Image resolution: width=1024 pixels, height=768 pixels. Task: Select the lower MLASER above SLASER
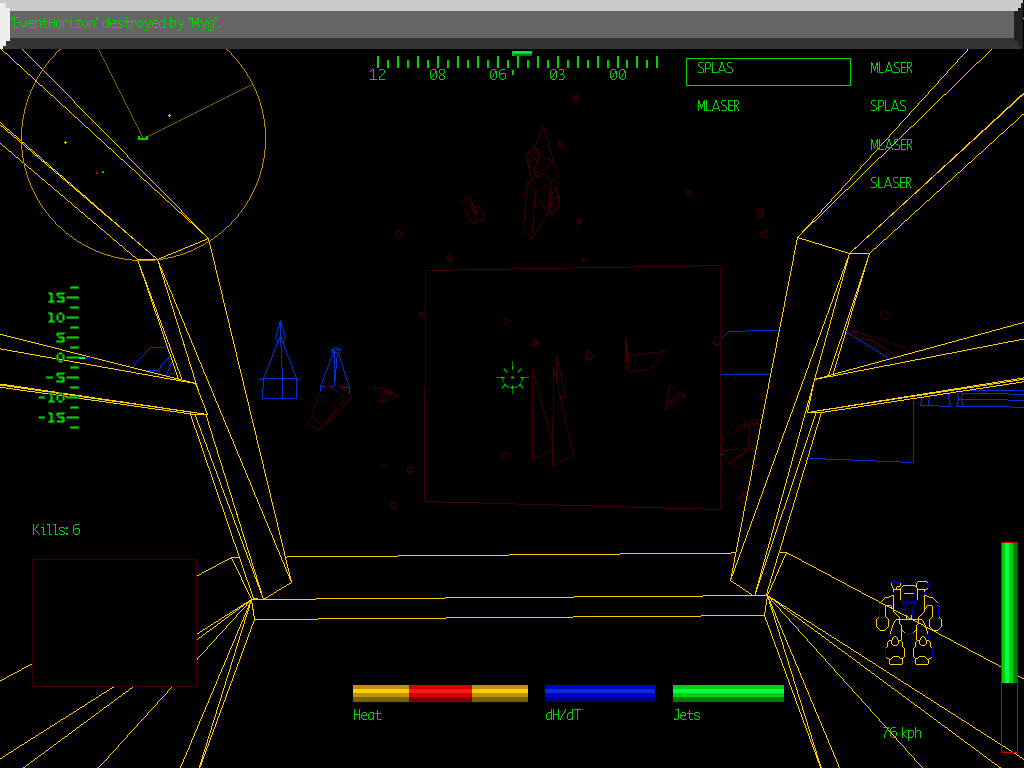coord(890,145)
